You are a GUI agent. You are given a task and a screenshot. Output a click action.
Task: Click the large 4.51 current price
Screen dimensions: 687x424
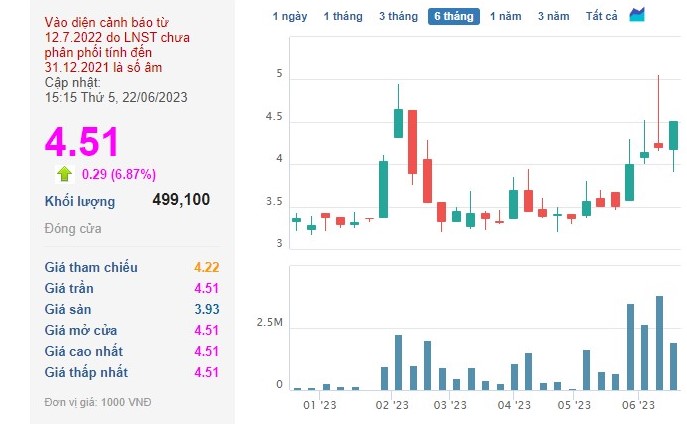point(82,141)
